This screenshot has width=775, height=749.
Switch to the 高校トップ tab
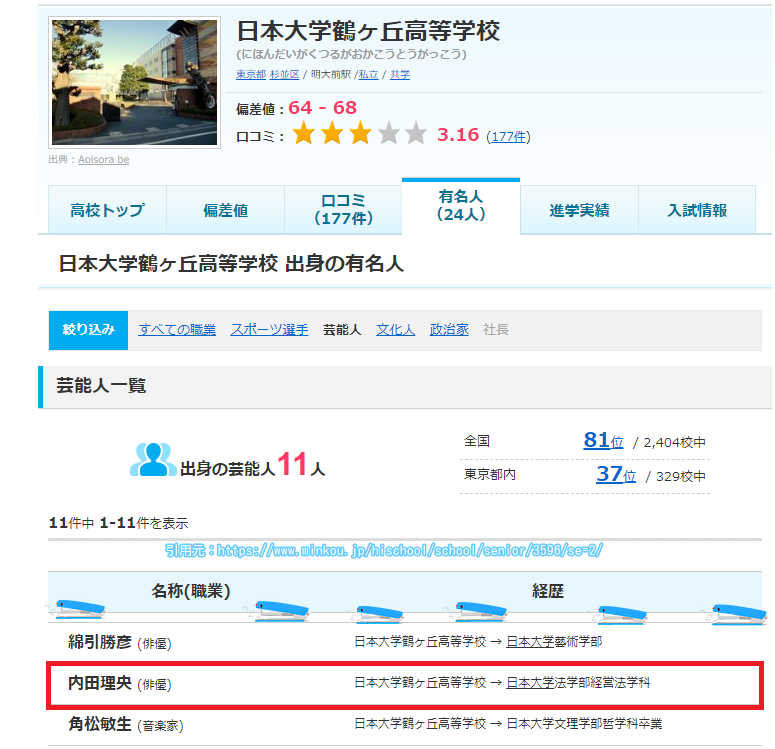[x=107, y=210]
